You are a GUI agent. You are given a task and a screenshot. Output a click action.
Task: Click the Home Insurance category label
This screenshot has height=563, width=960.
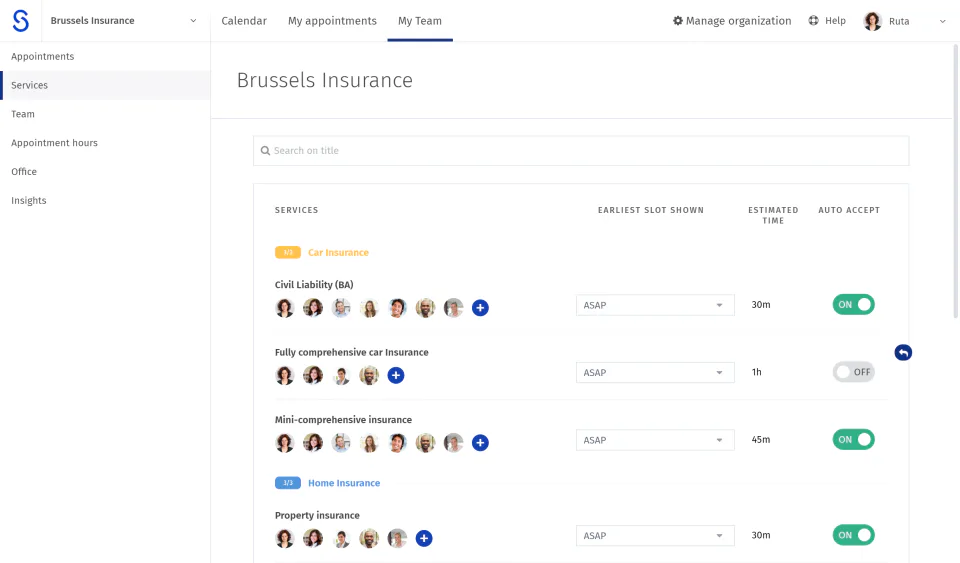pyautogui.click(x=344, y=483)
